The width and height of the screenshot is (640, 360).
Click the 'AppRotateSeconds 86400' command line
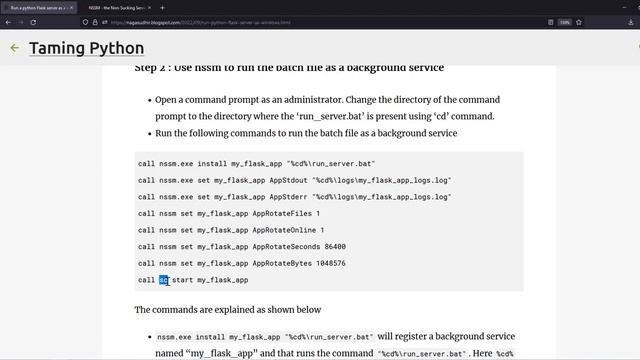[242, 247]
